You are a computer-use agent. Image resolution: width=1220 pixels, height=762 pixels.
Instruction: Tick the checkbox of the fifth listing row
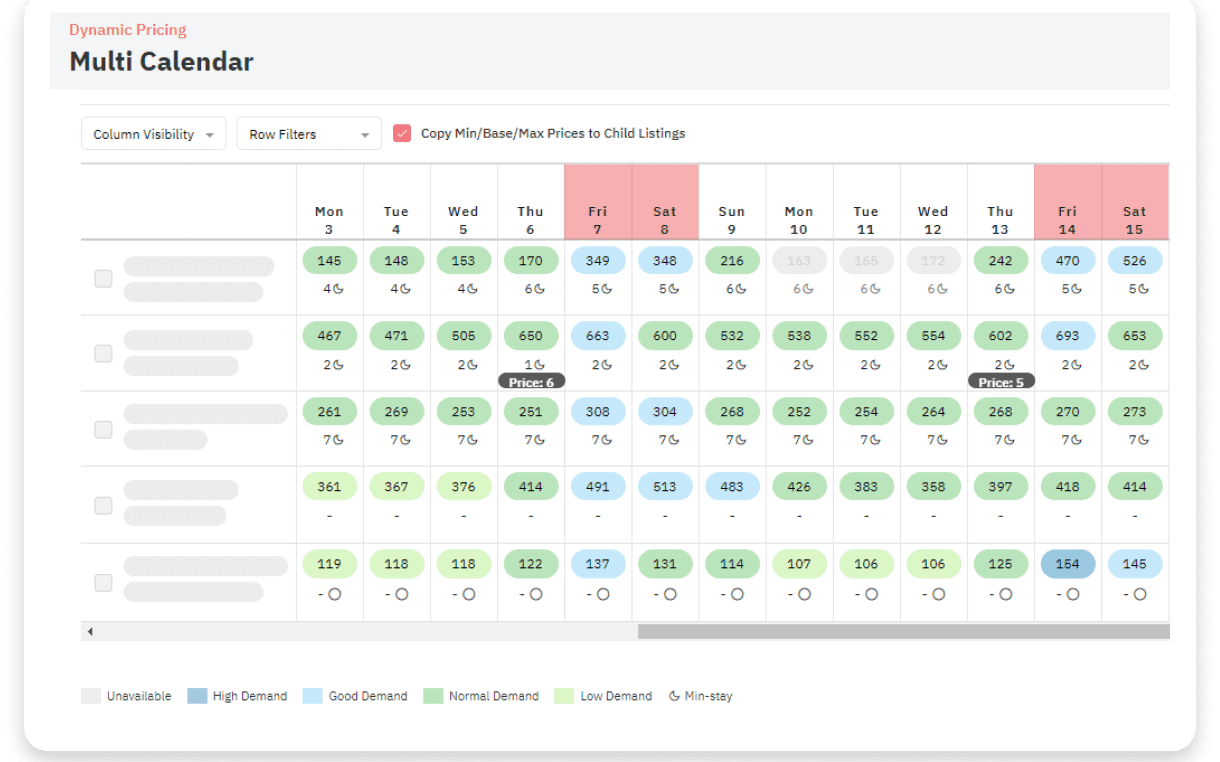(103, 582)
